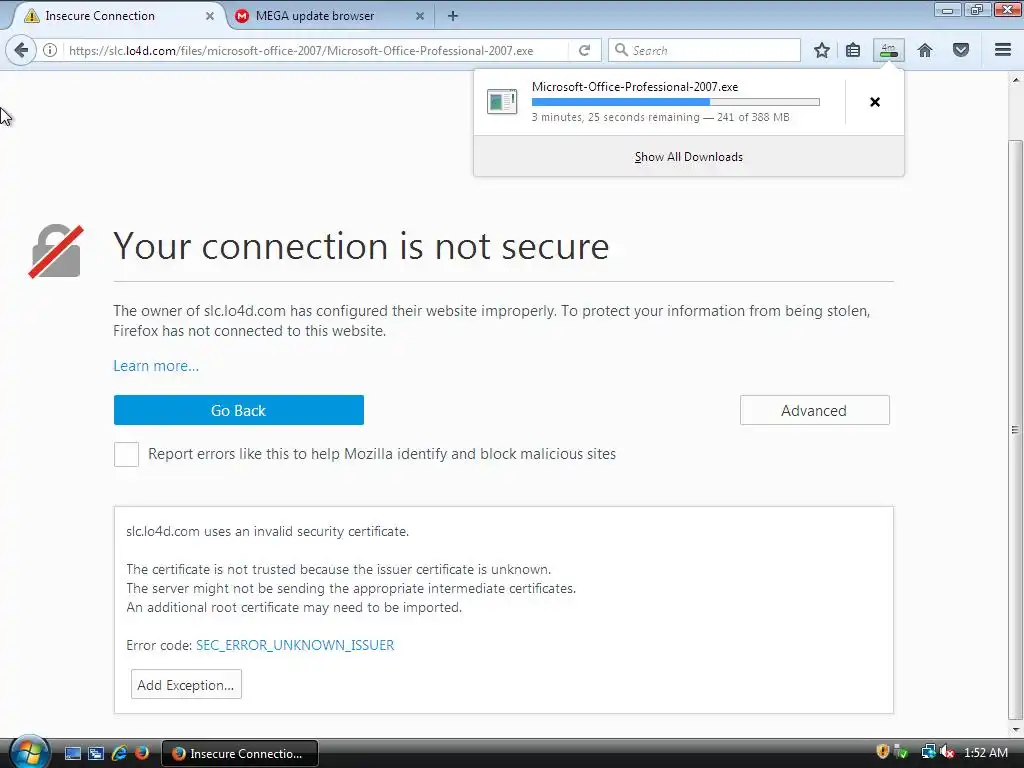Close the MEGA update browser tab

[420, 16]
